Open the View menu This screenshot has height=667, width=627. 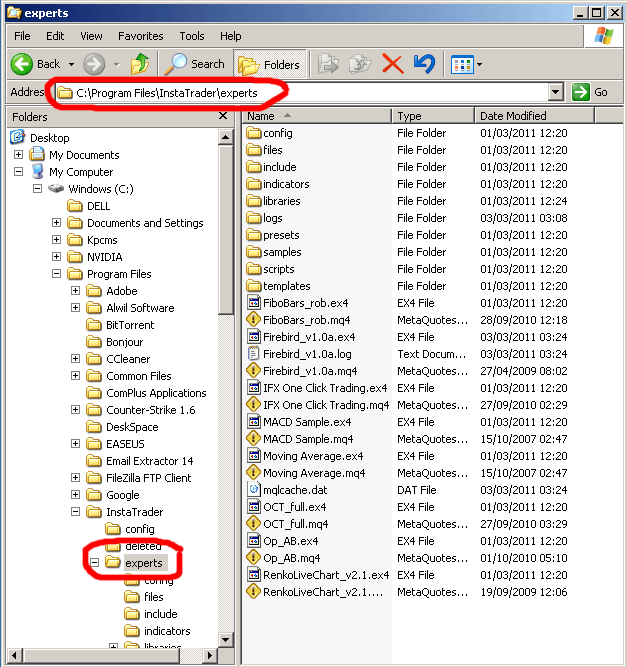[x=91, y=36]
